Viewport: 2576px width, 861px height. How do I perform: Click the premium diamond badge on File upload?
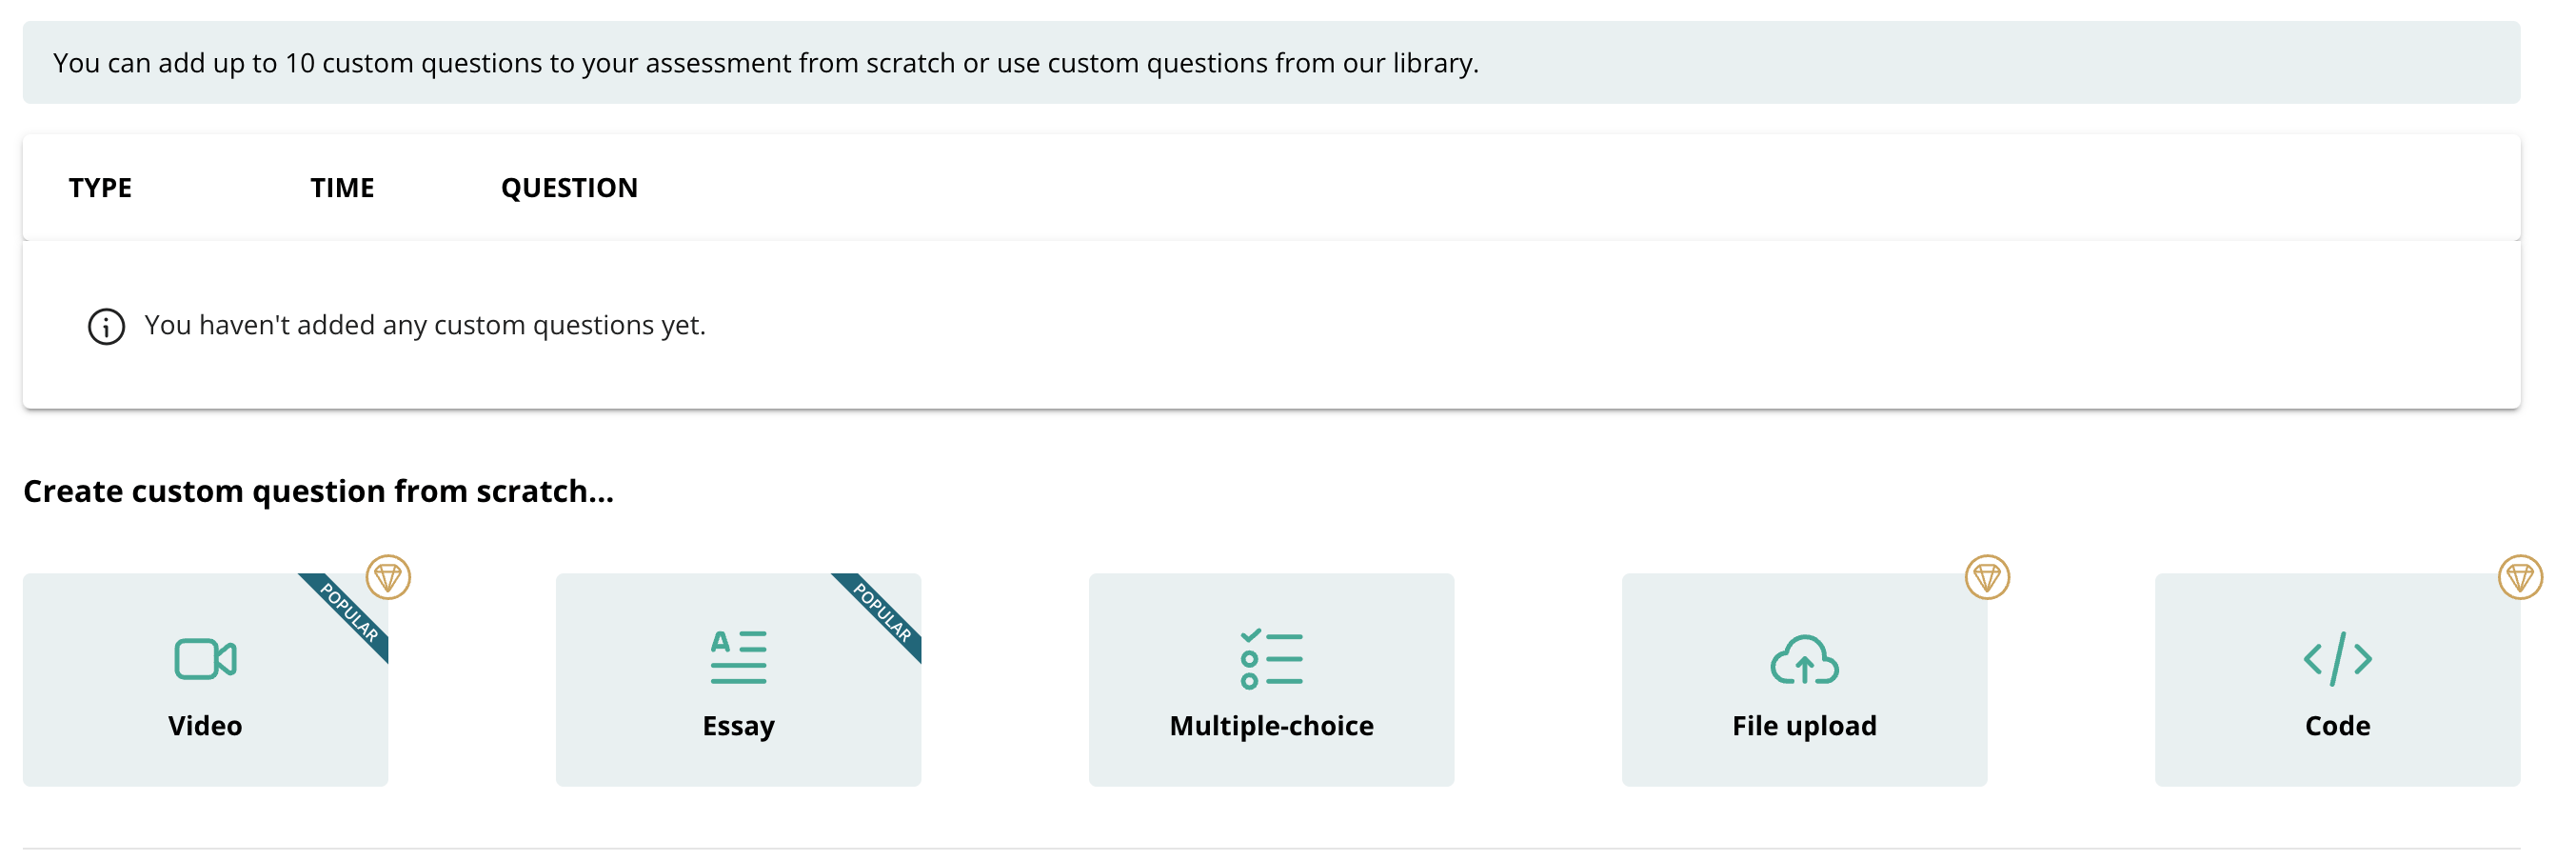(1987, 577)
